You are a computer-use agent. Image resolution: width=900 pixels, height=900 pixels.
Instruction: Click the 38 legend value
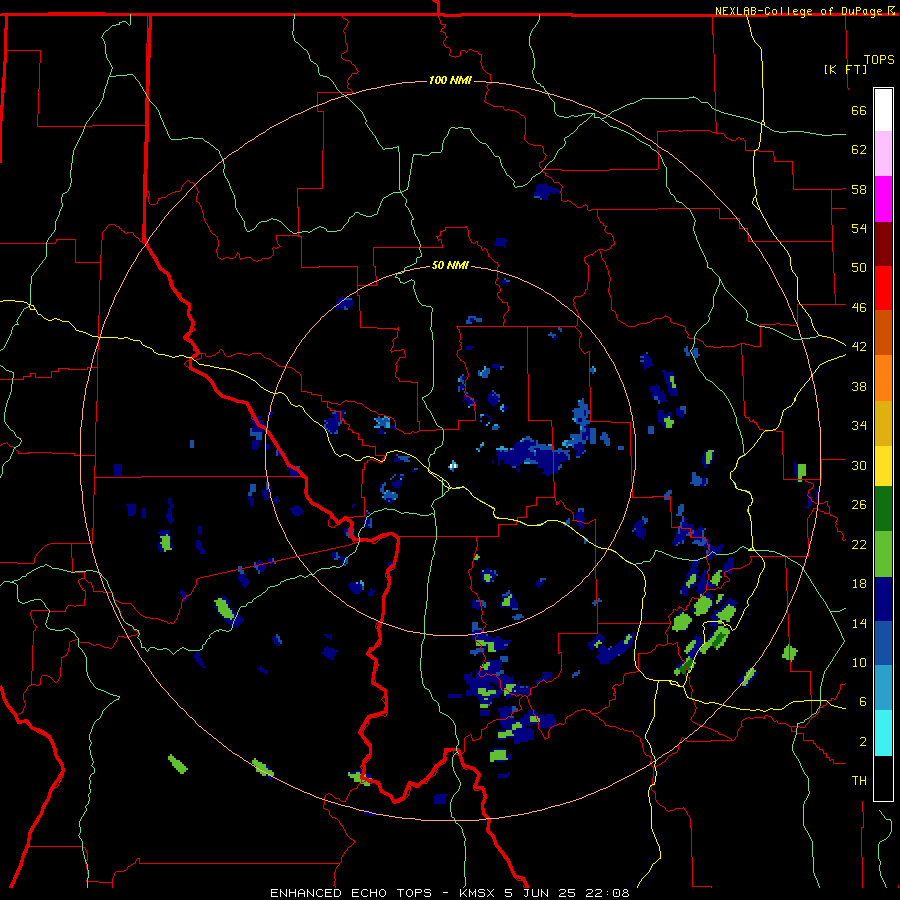coord(859,386)
